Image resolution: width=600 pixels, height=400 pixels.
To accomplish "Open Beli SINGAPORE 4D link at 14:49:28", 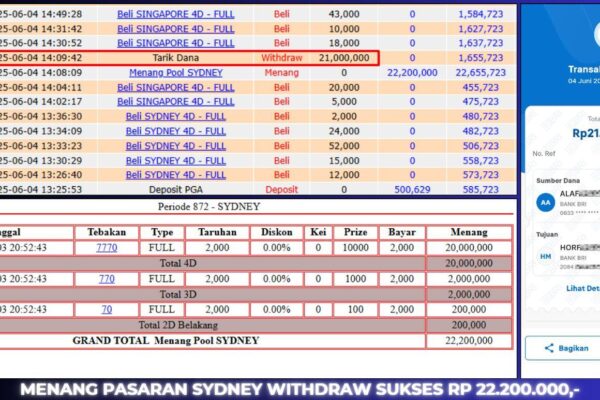I will point(176,14).
